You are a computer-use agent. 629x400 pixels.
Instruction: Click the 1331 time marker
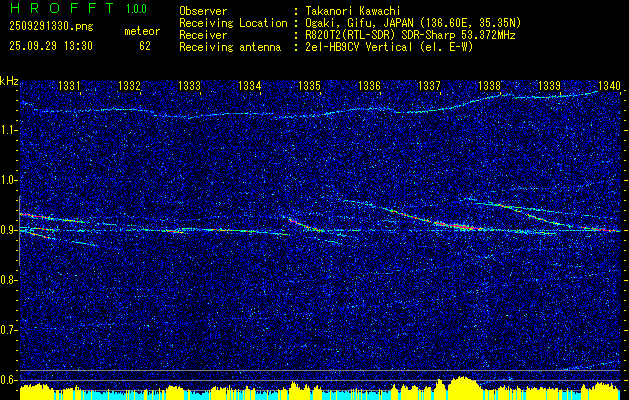69,85
